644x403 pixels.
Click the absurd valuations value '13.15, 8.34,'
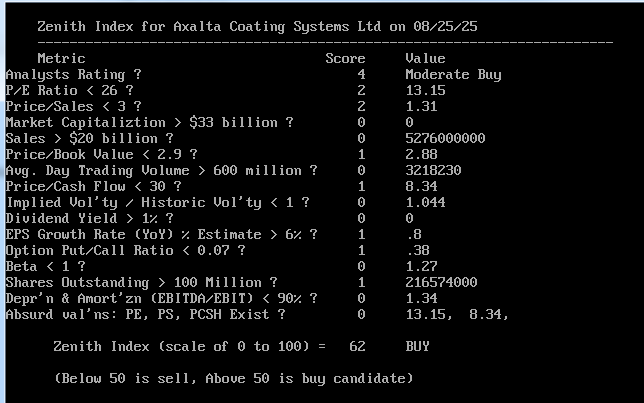[x=457, y=315]
